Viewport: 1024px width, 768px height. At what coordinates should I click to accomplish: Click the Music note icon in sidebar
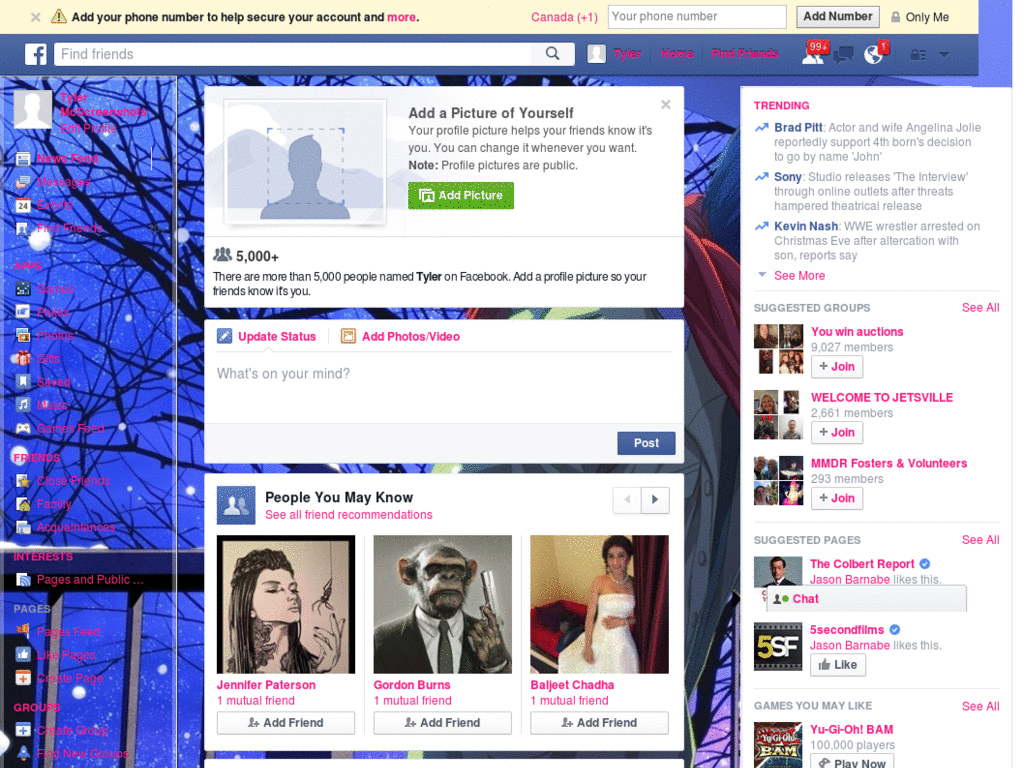tap(23, 405)
